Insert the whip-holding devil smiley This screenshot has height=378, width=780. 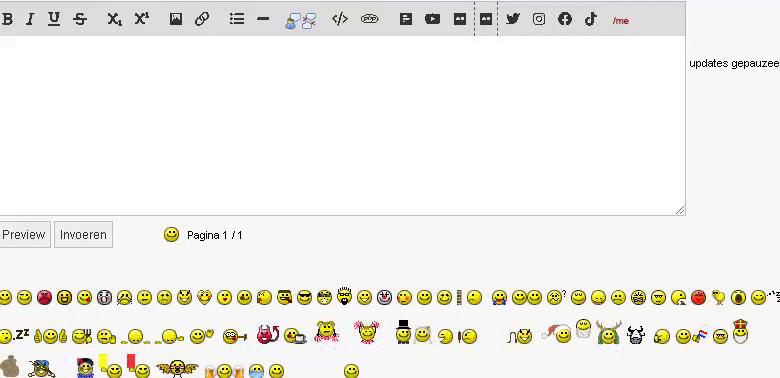tap(520, 337)
